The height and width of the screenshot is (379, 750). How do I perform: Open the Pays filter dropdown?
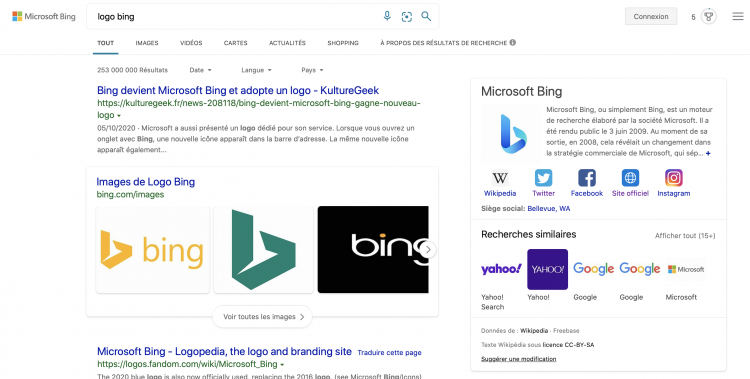tap(312, 70)
